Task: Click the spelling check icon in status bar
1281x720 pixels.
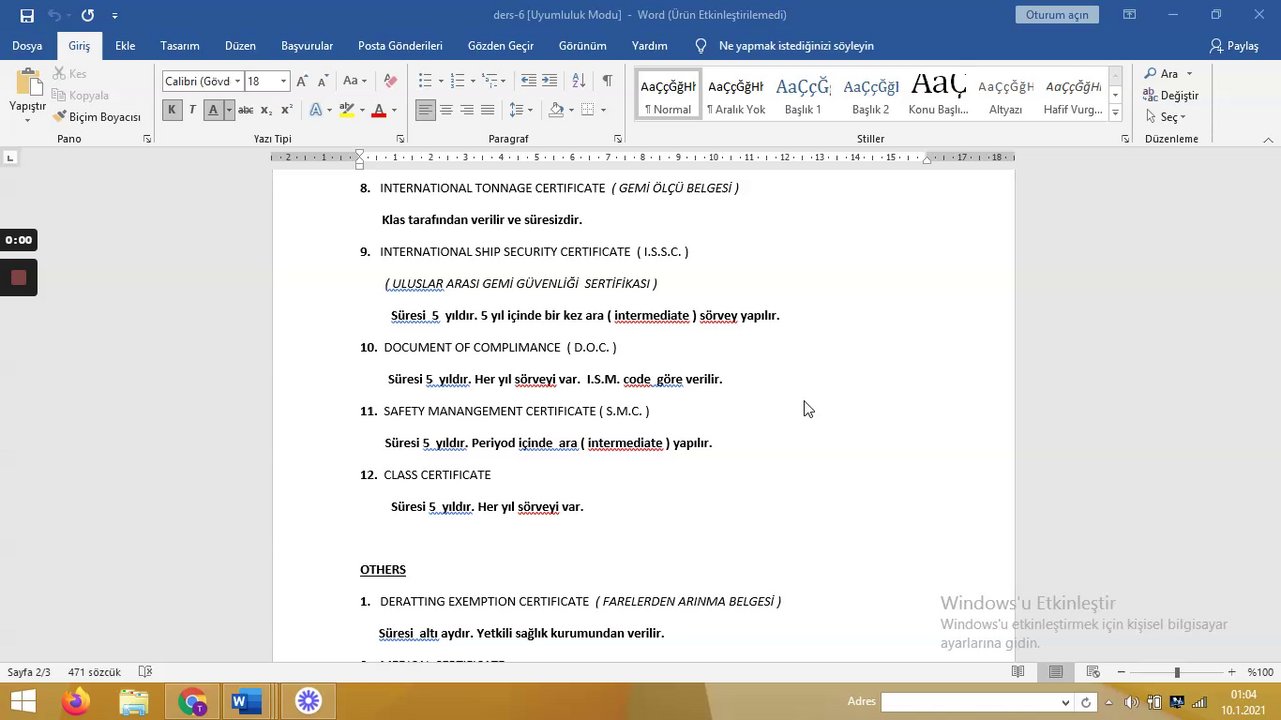Action: click(145, 672)
